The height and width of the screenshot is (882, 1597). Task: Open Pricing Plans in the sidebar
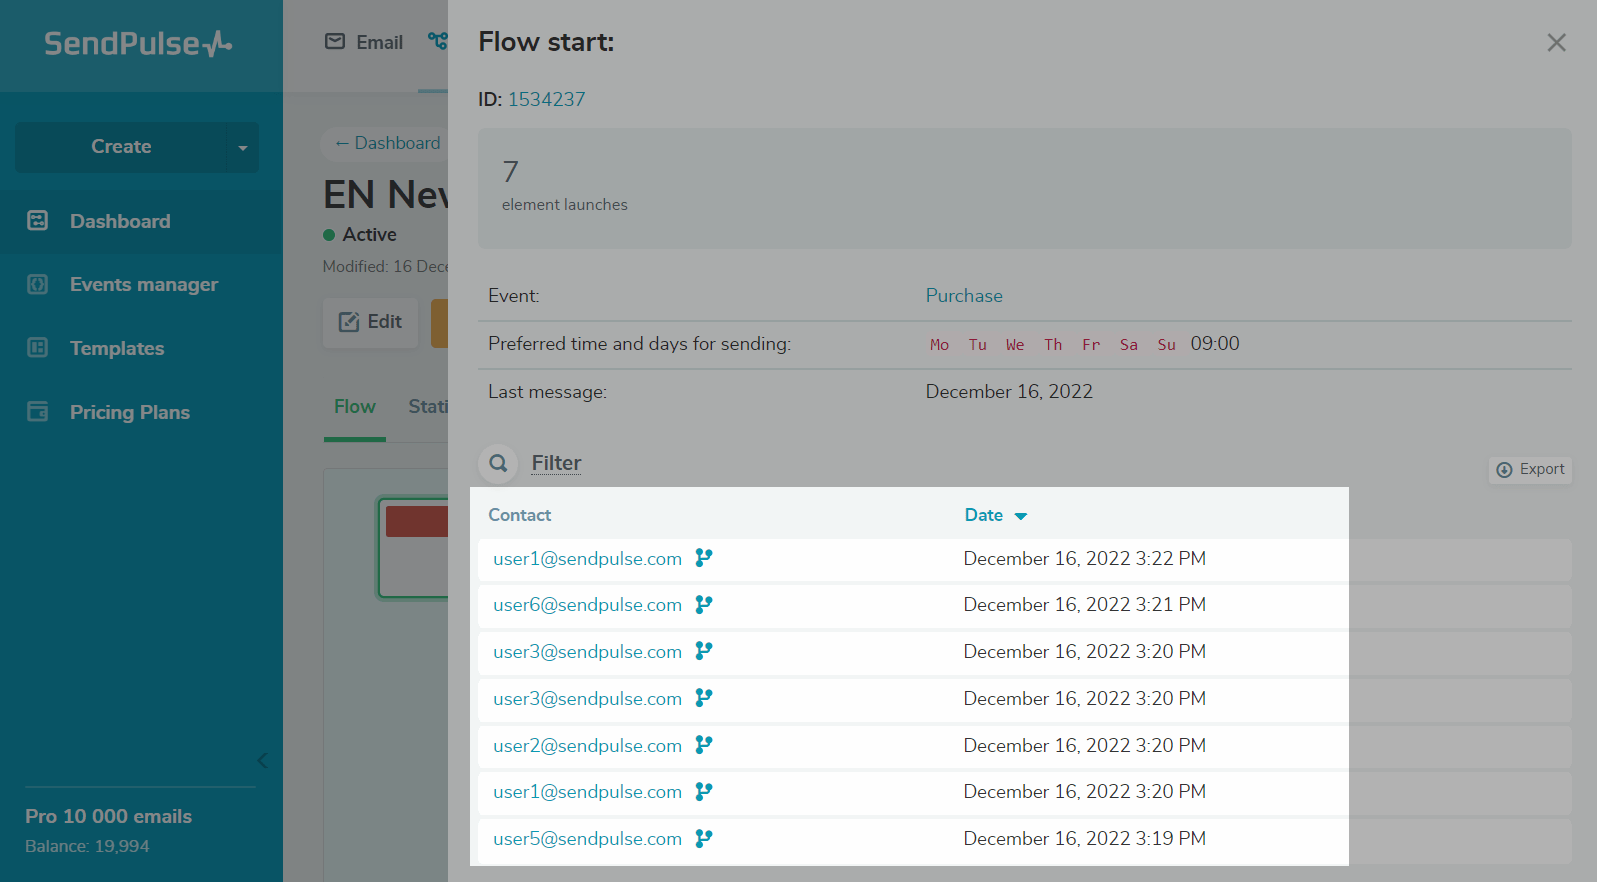(x=129, y=413)
